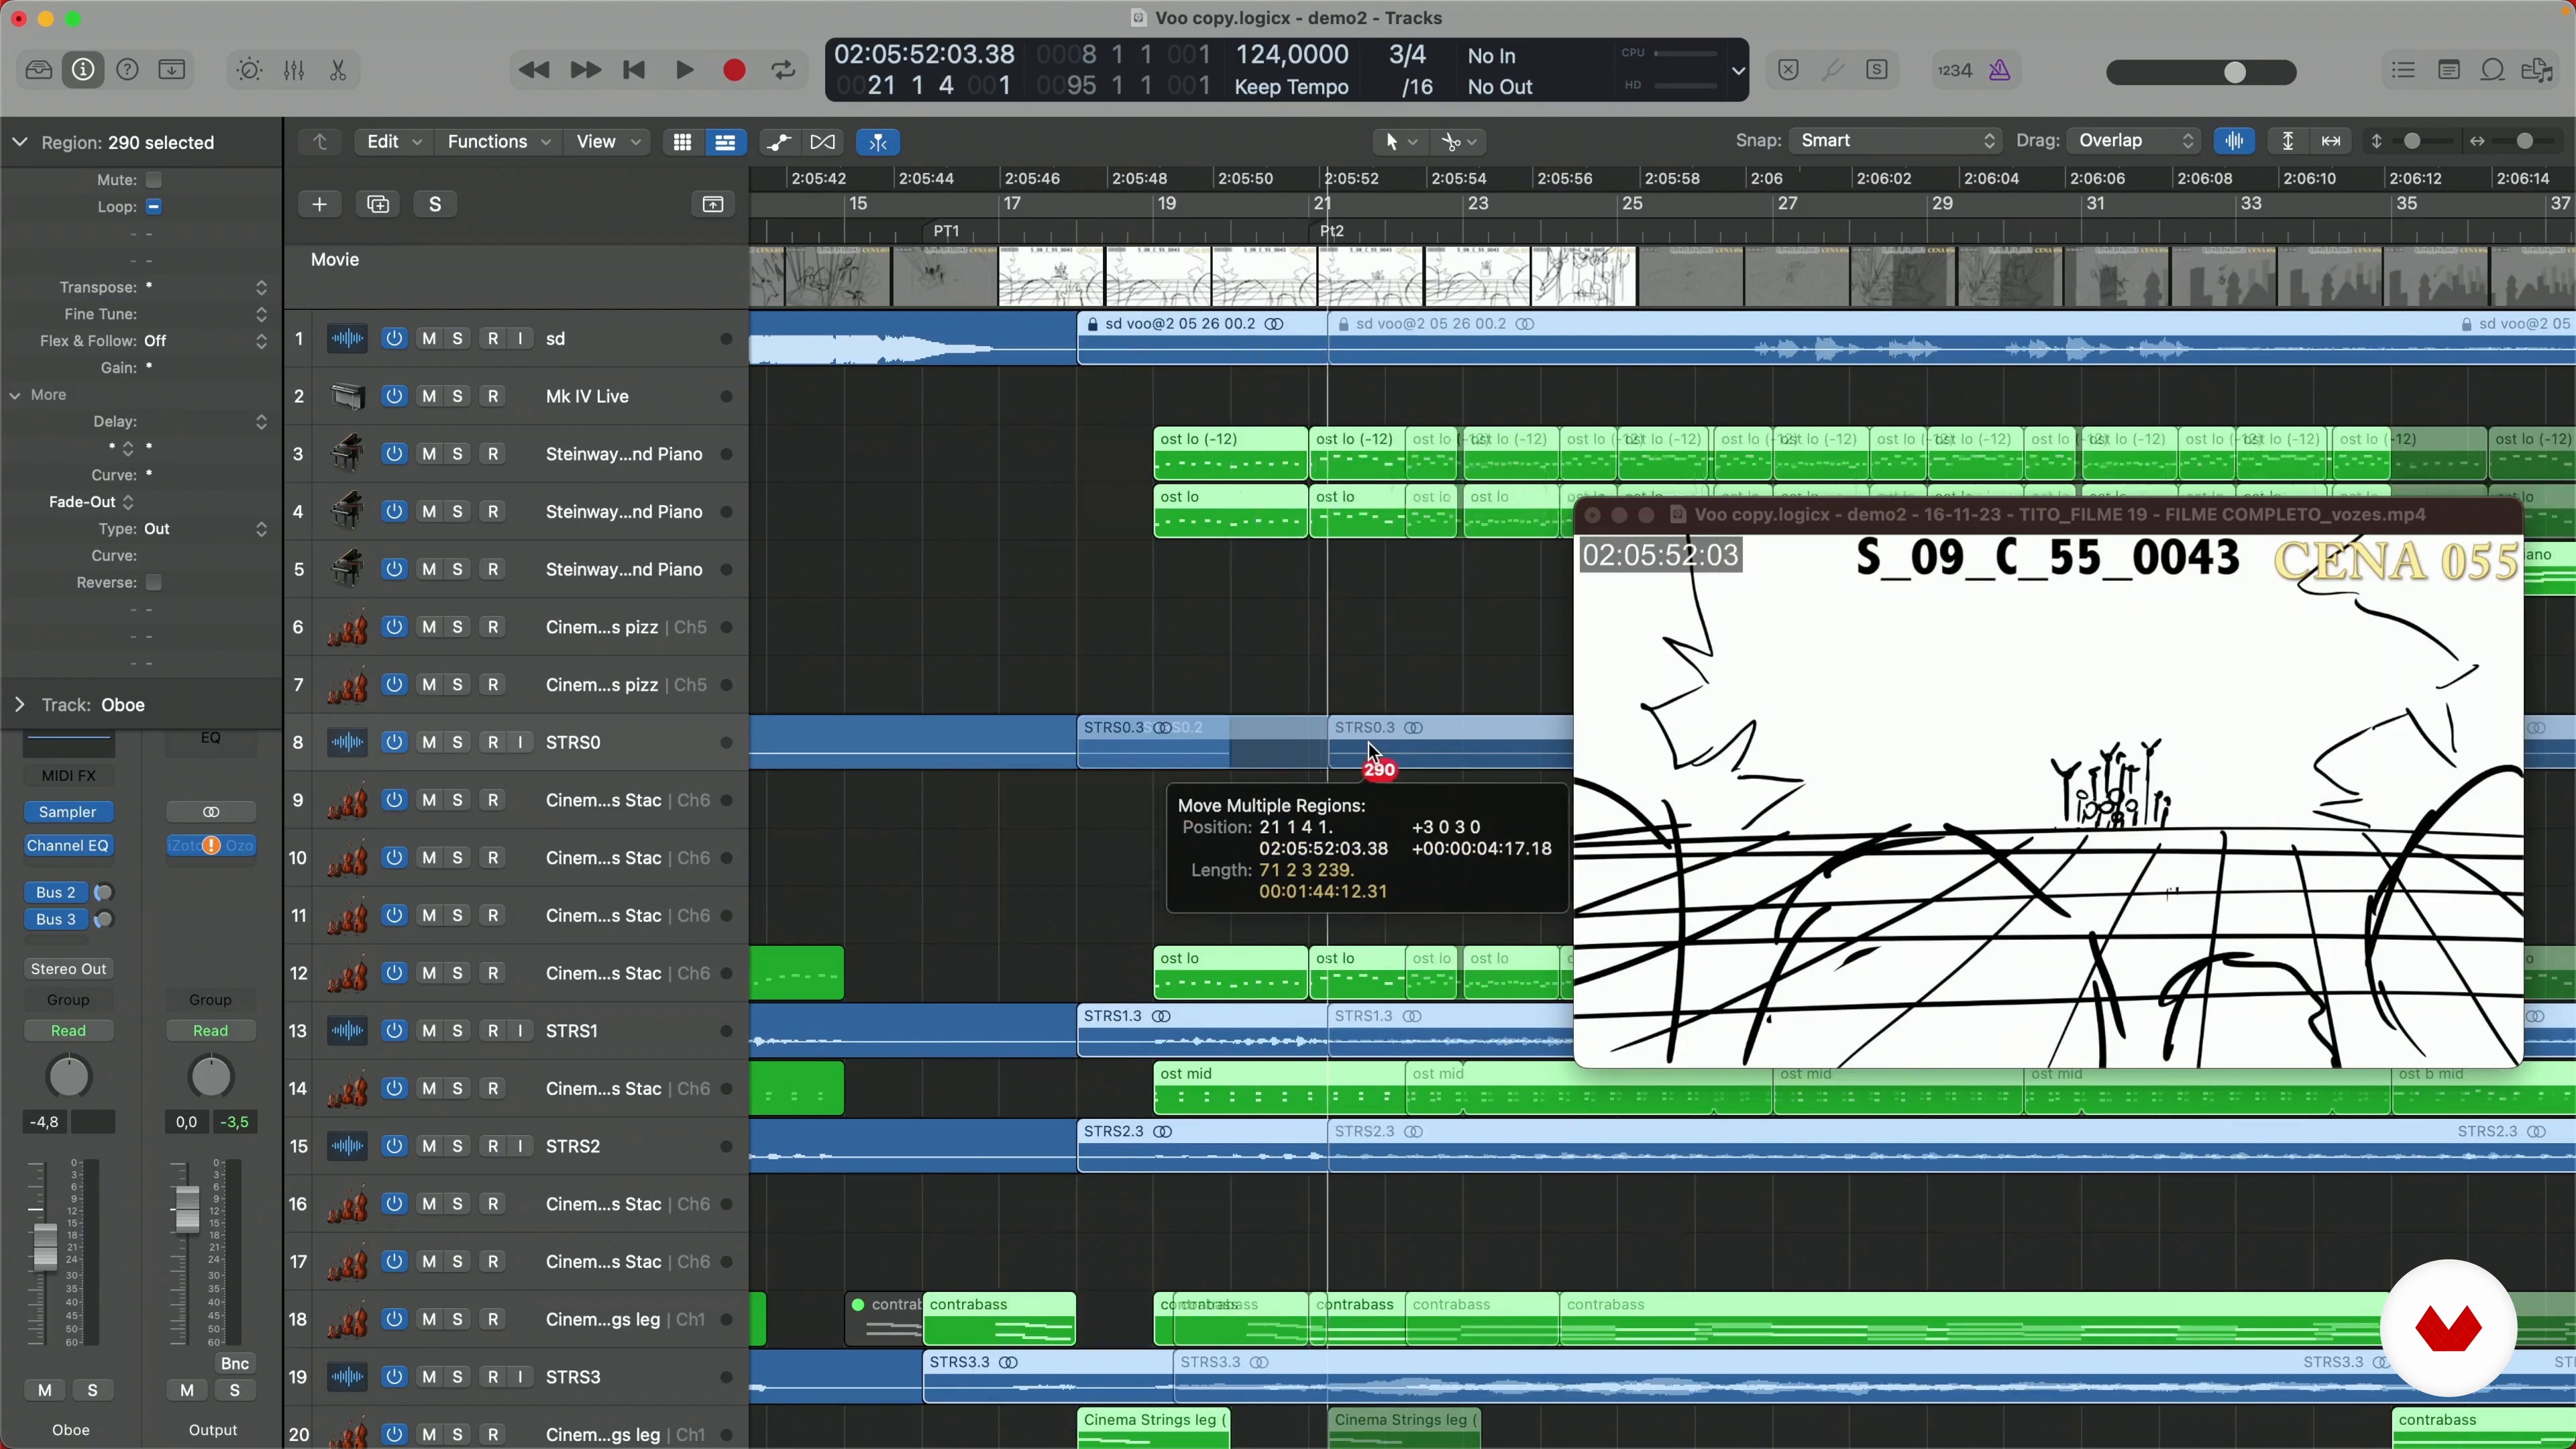Open Quick Help question mark button
The height and width of the screenshot is (1449, 2576).
click(127, 70)
